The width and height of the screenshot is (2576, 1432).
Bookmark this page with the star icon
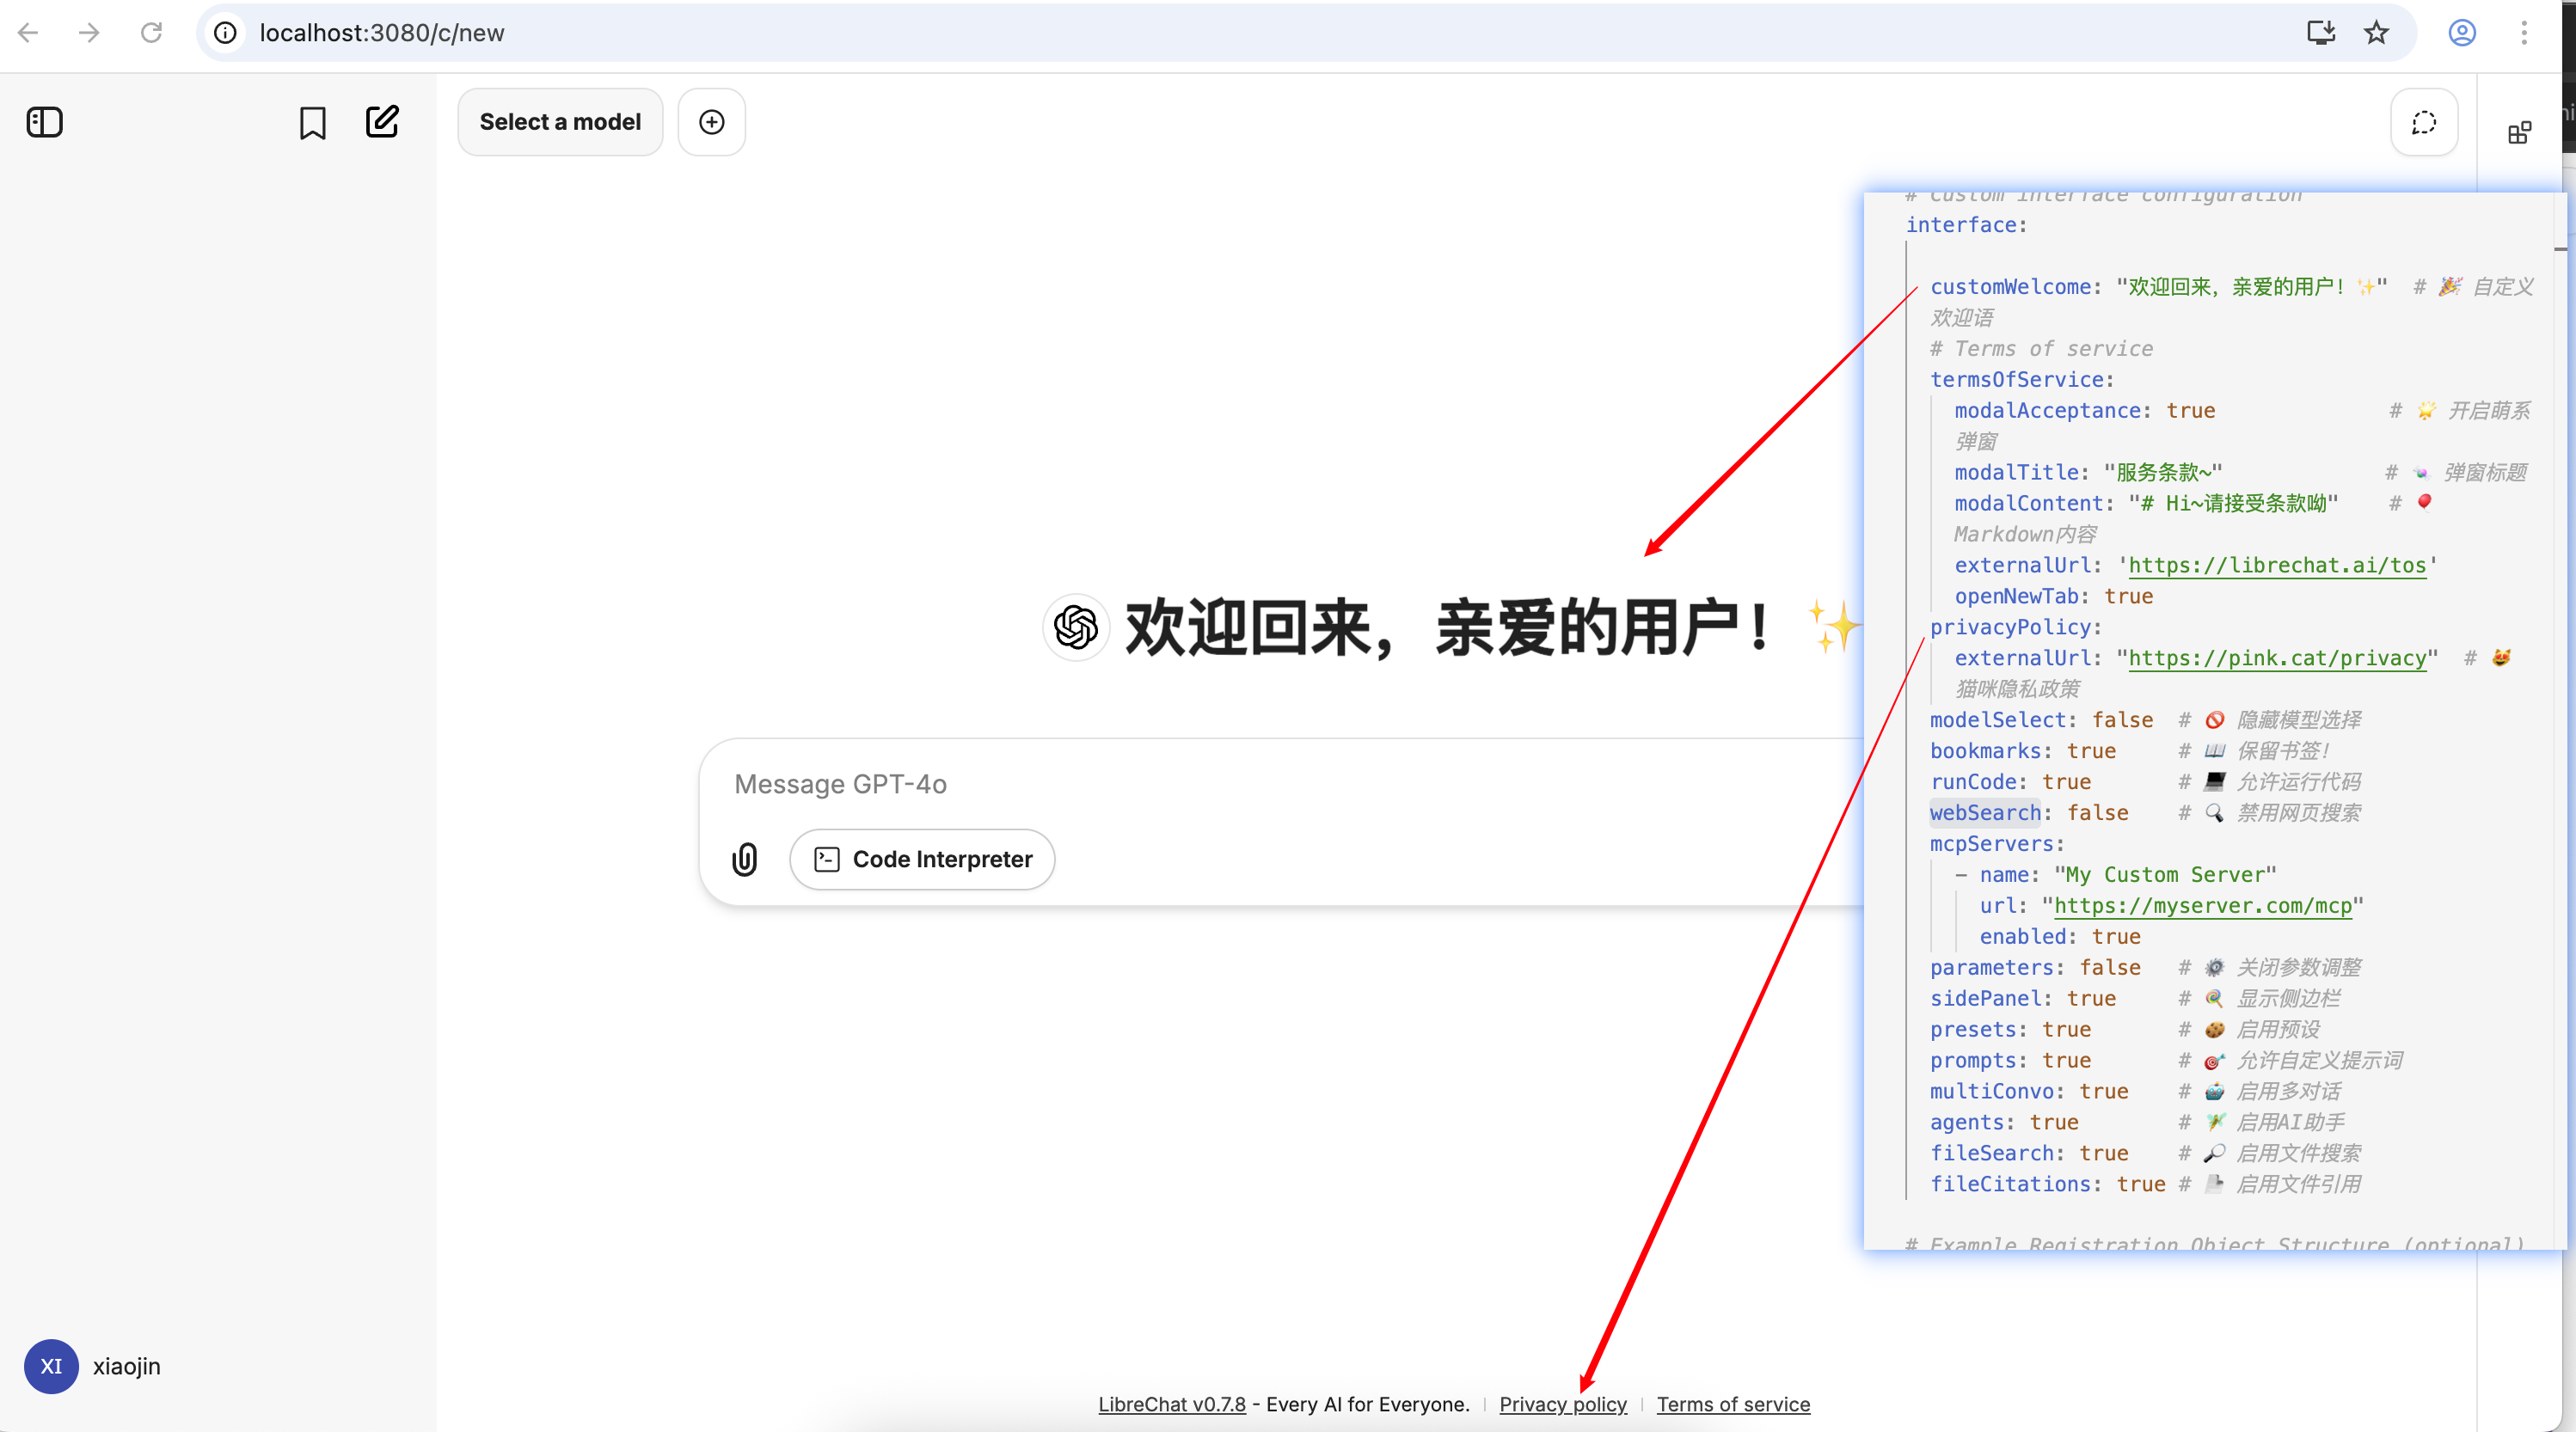pos(2376,33)
